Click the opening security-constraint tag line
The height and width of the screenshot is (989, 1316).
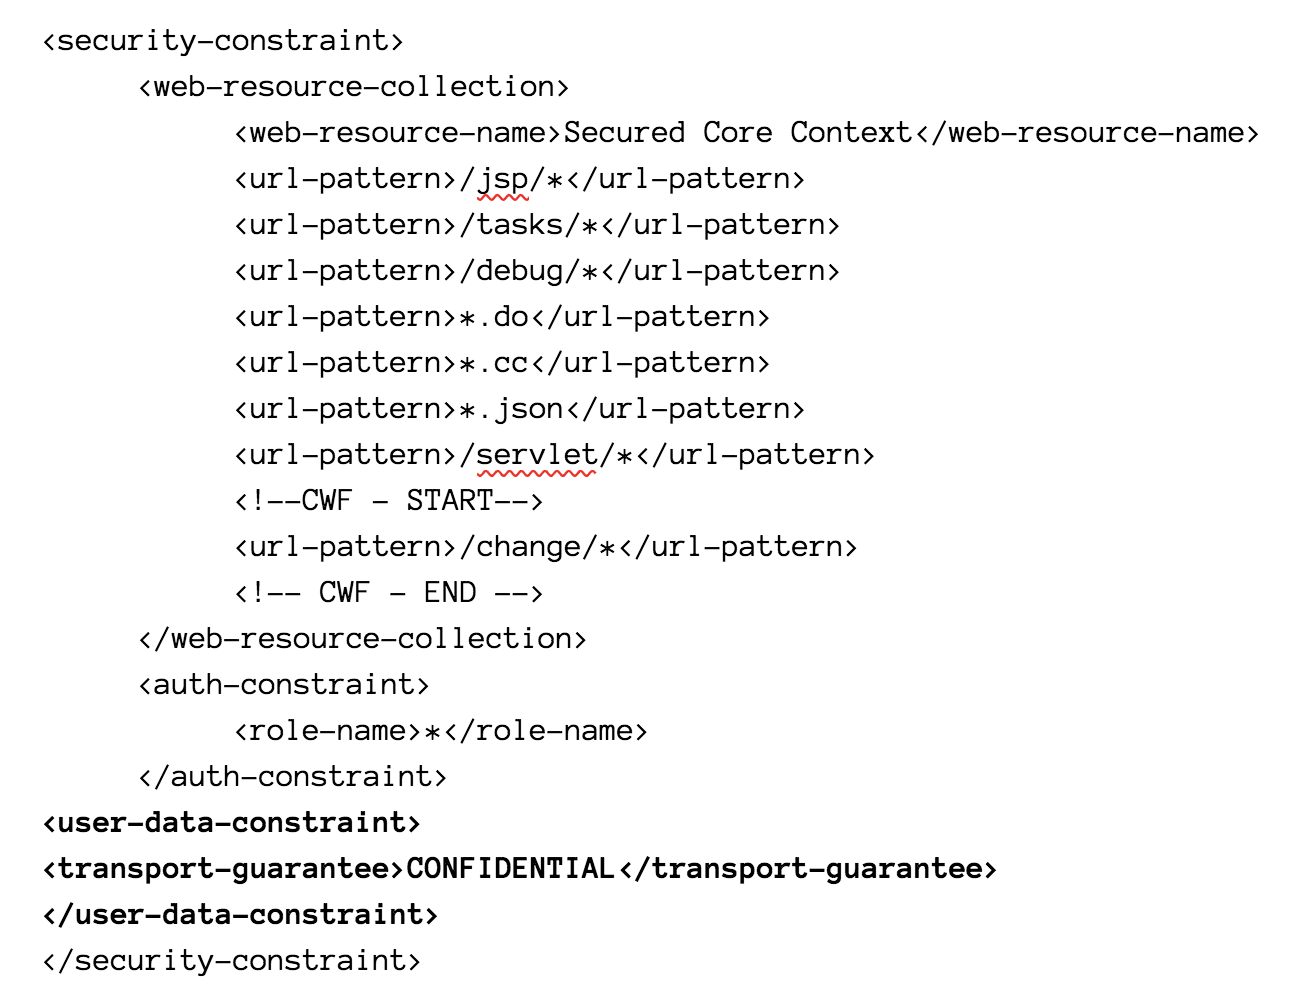223,41
